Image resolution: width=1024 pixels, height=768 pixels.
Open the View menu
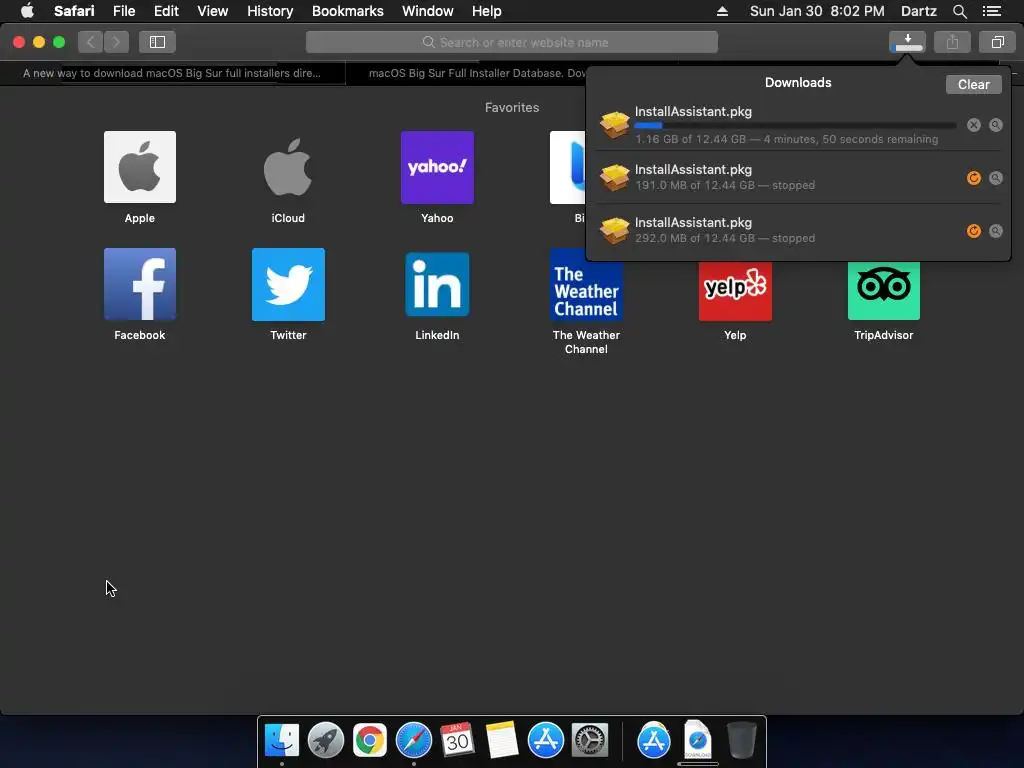pyautogui.click(x=212, y=11)
